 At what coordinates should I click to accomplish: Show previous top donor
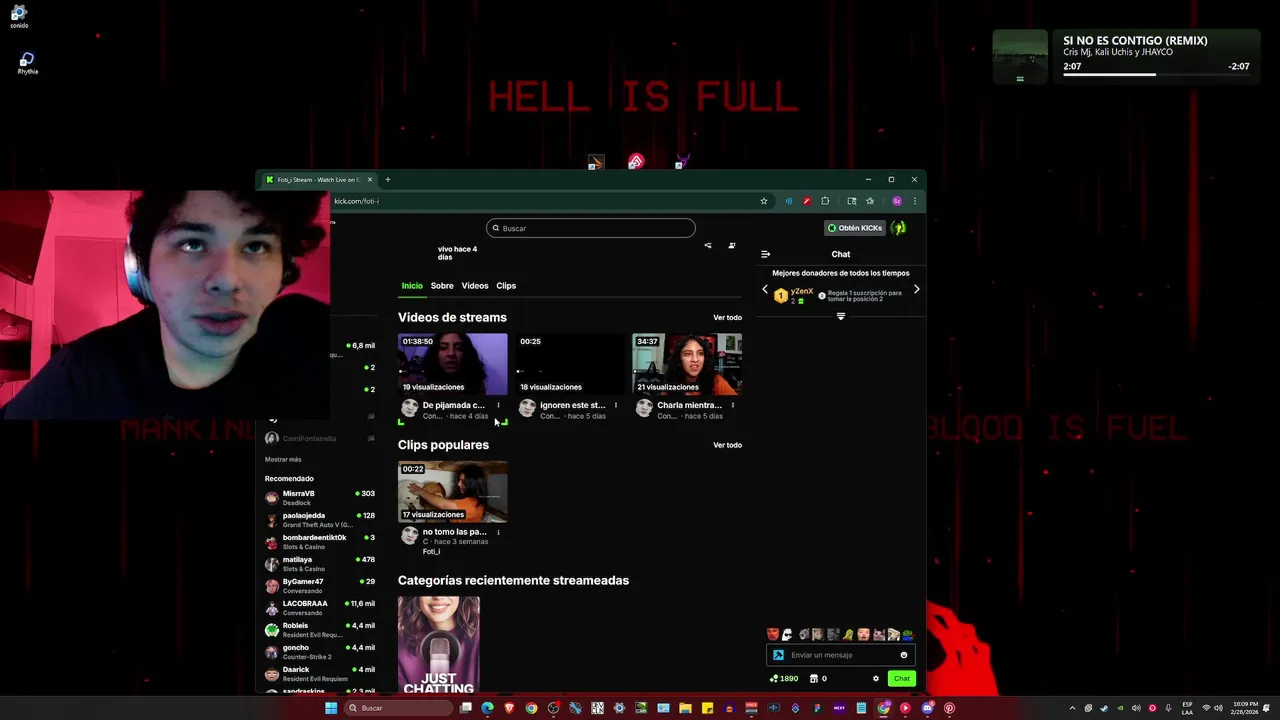point(765,290)
